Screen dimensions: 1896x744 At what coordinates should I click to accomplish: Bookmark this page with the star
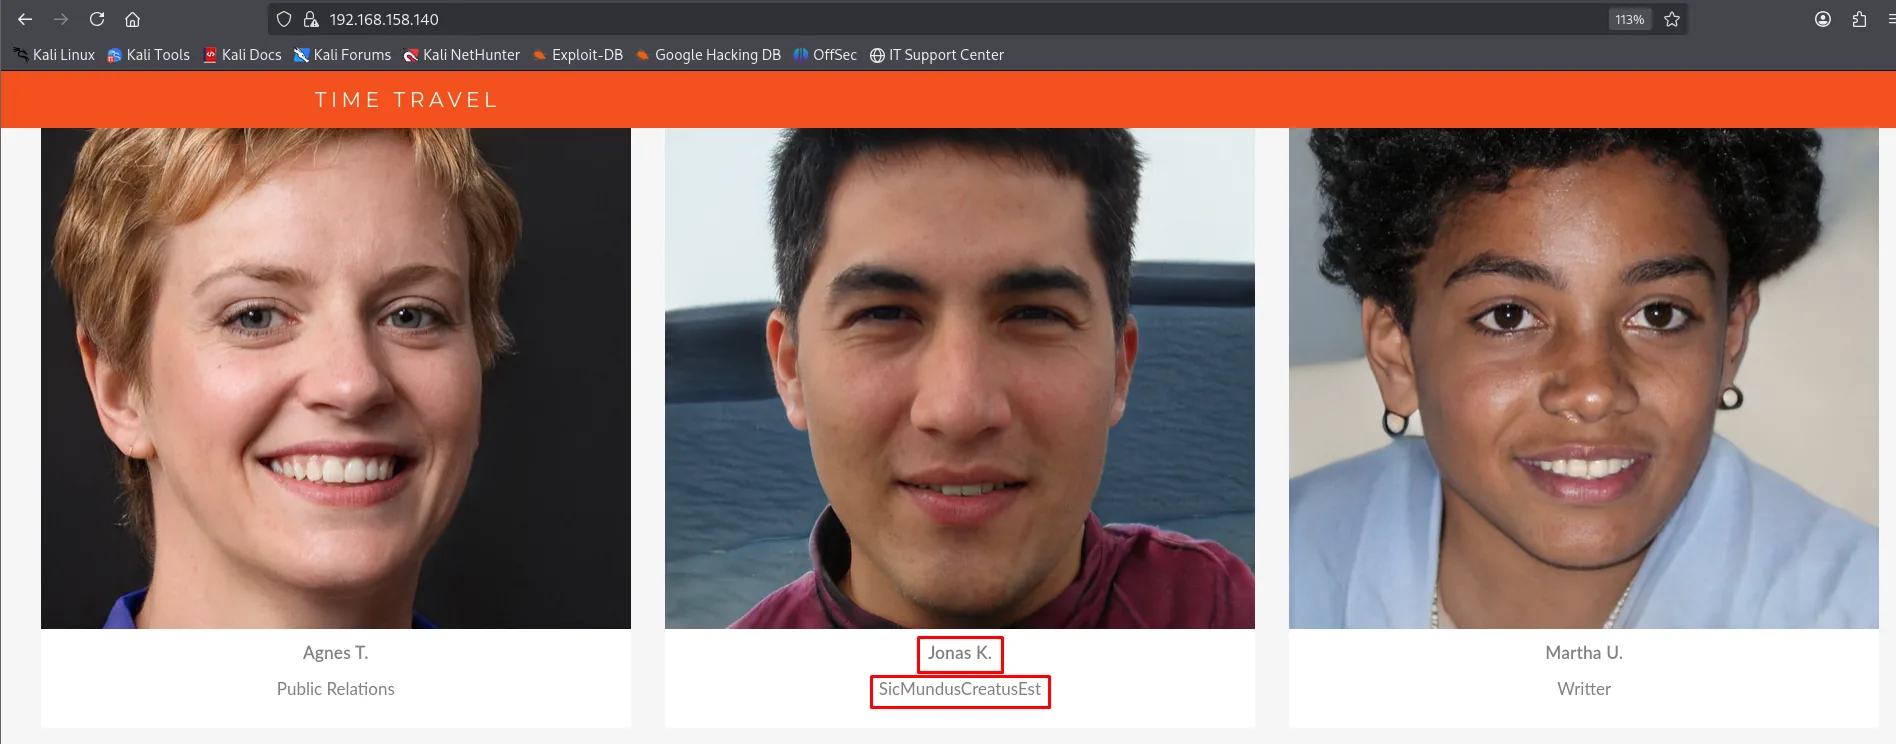[x=1672, y=19]
